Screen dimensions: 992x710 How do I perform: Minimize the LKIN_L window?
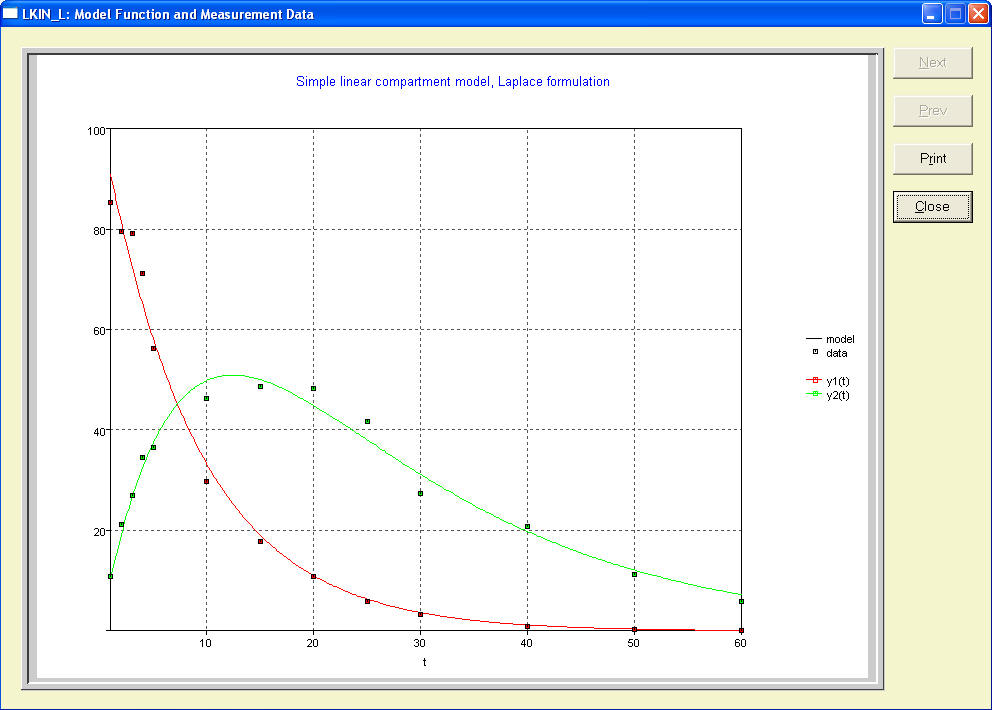click(x=932, y=14)
